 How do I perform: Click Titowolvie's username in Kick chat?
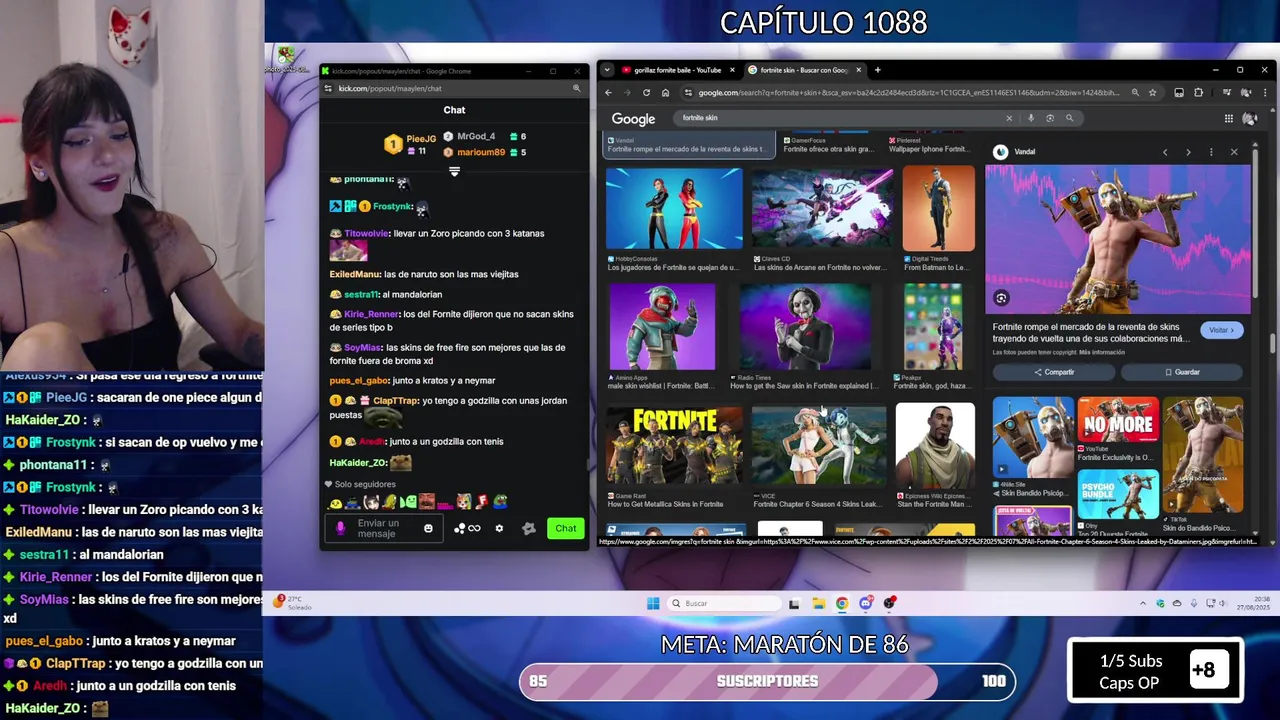(x=367, y=233)
